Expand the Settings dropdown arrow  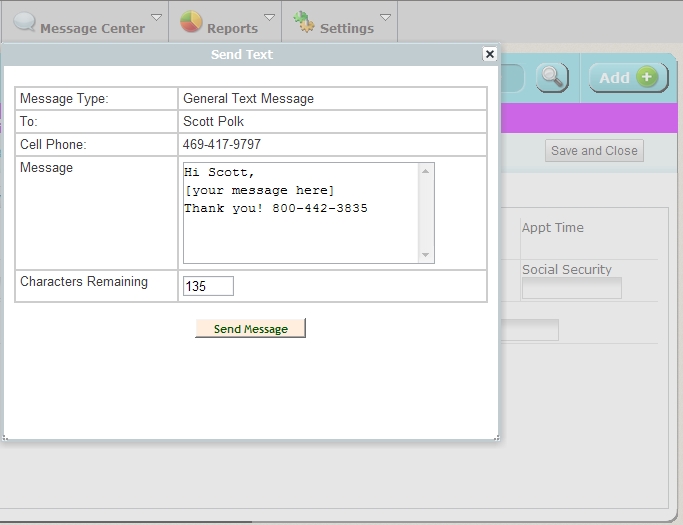pyautogui.click(x=385, y=17)
